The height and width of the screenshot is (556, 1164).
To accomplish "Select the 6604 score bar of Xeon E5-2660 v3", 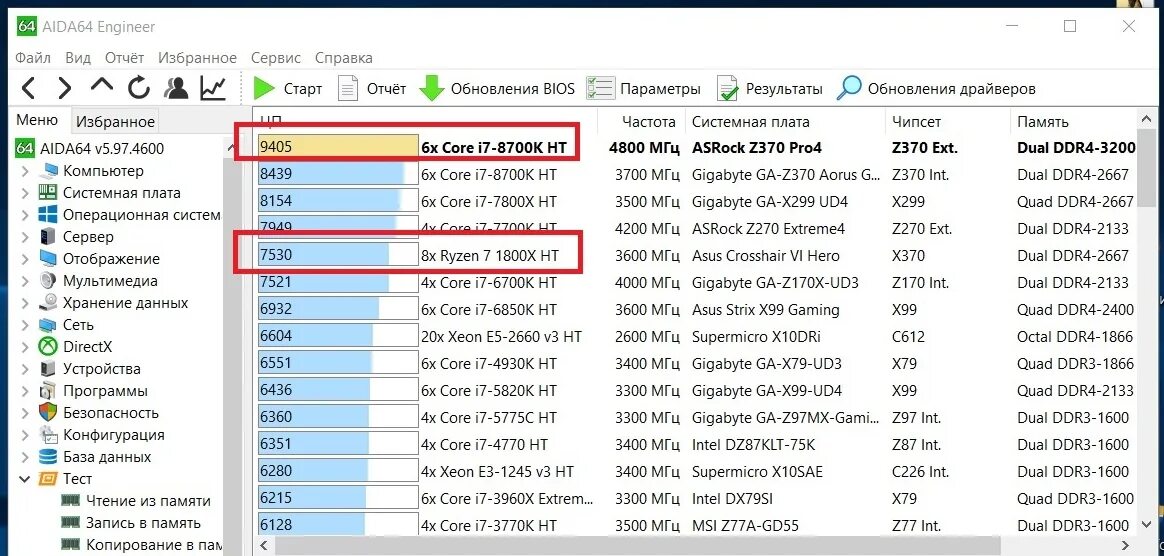I will [x=339, y=337].
